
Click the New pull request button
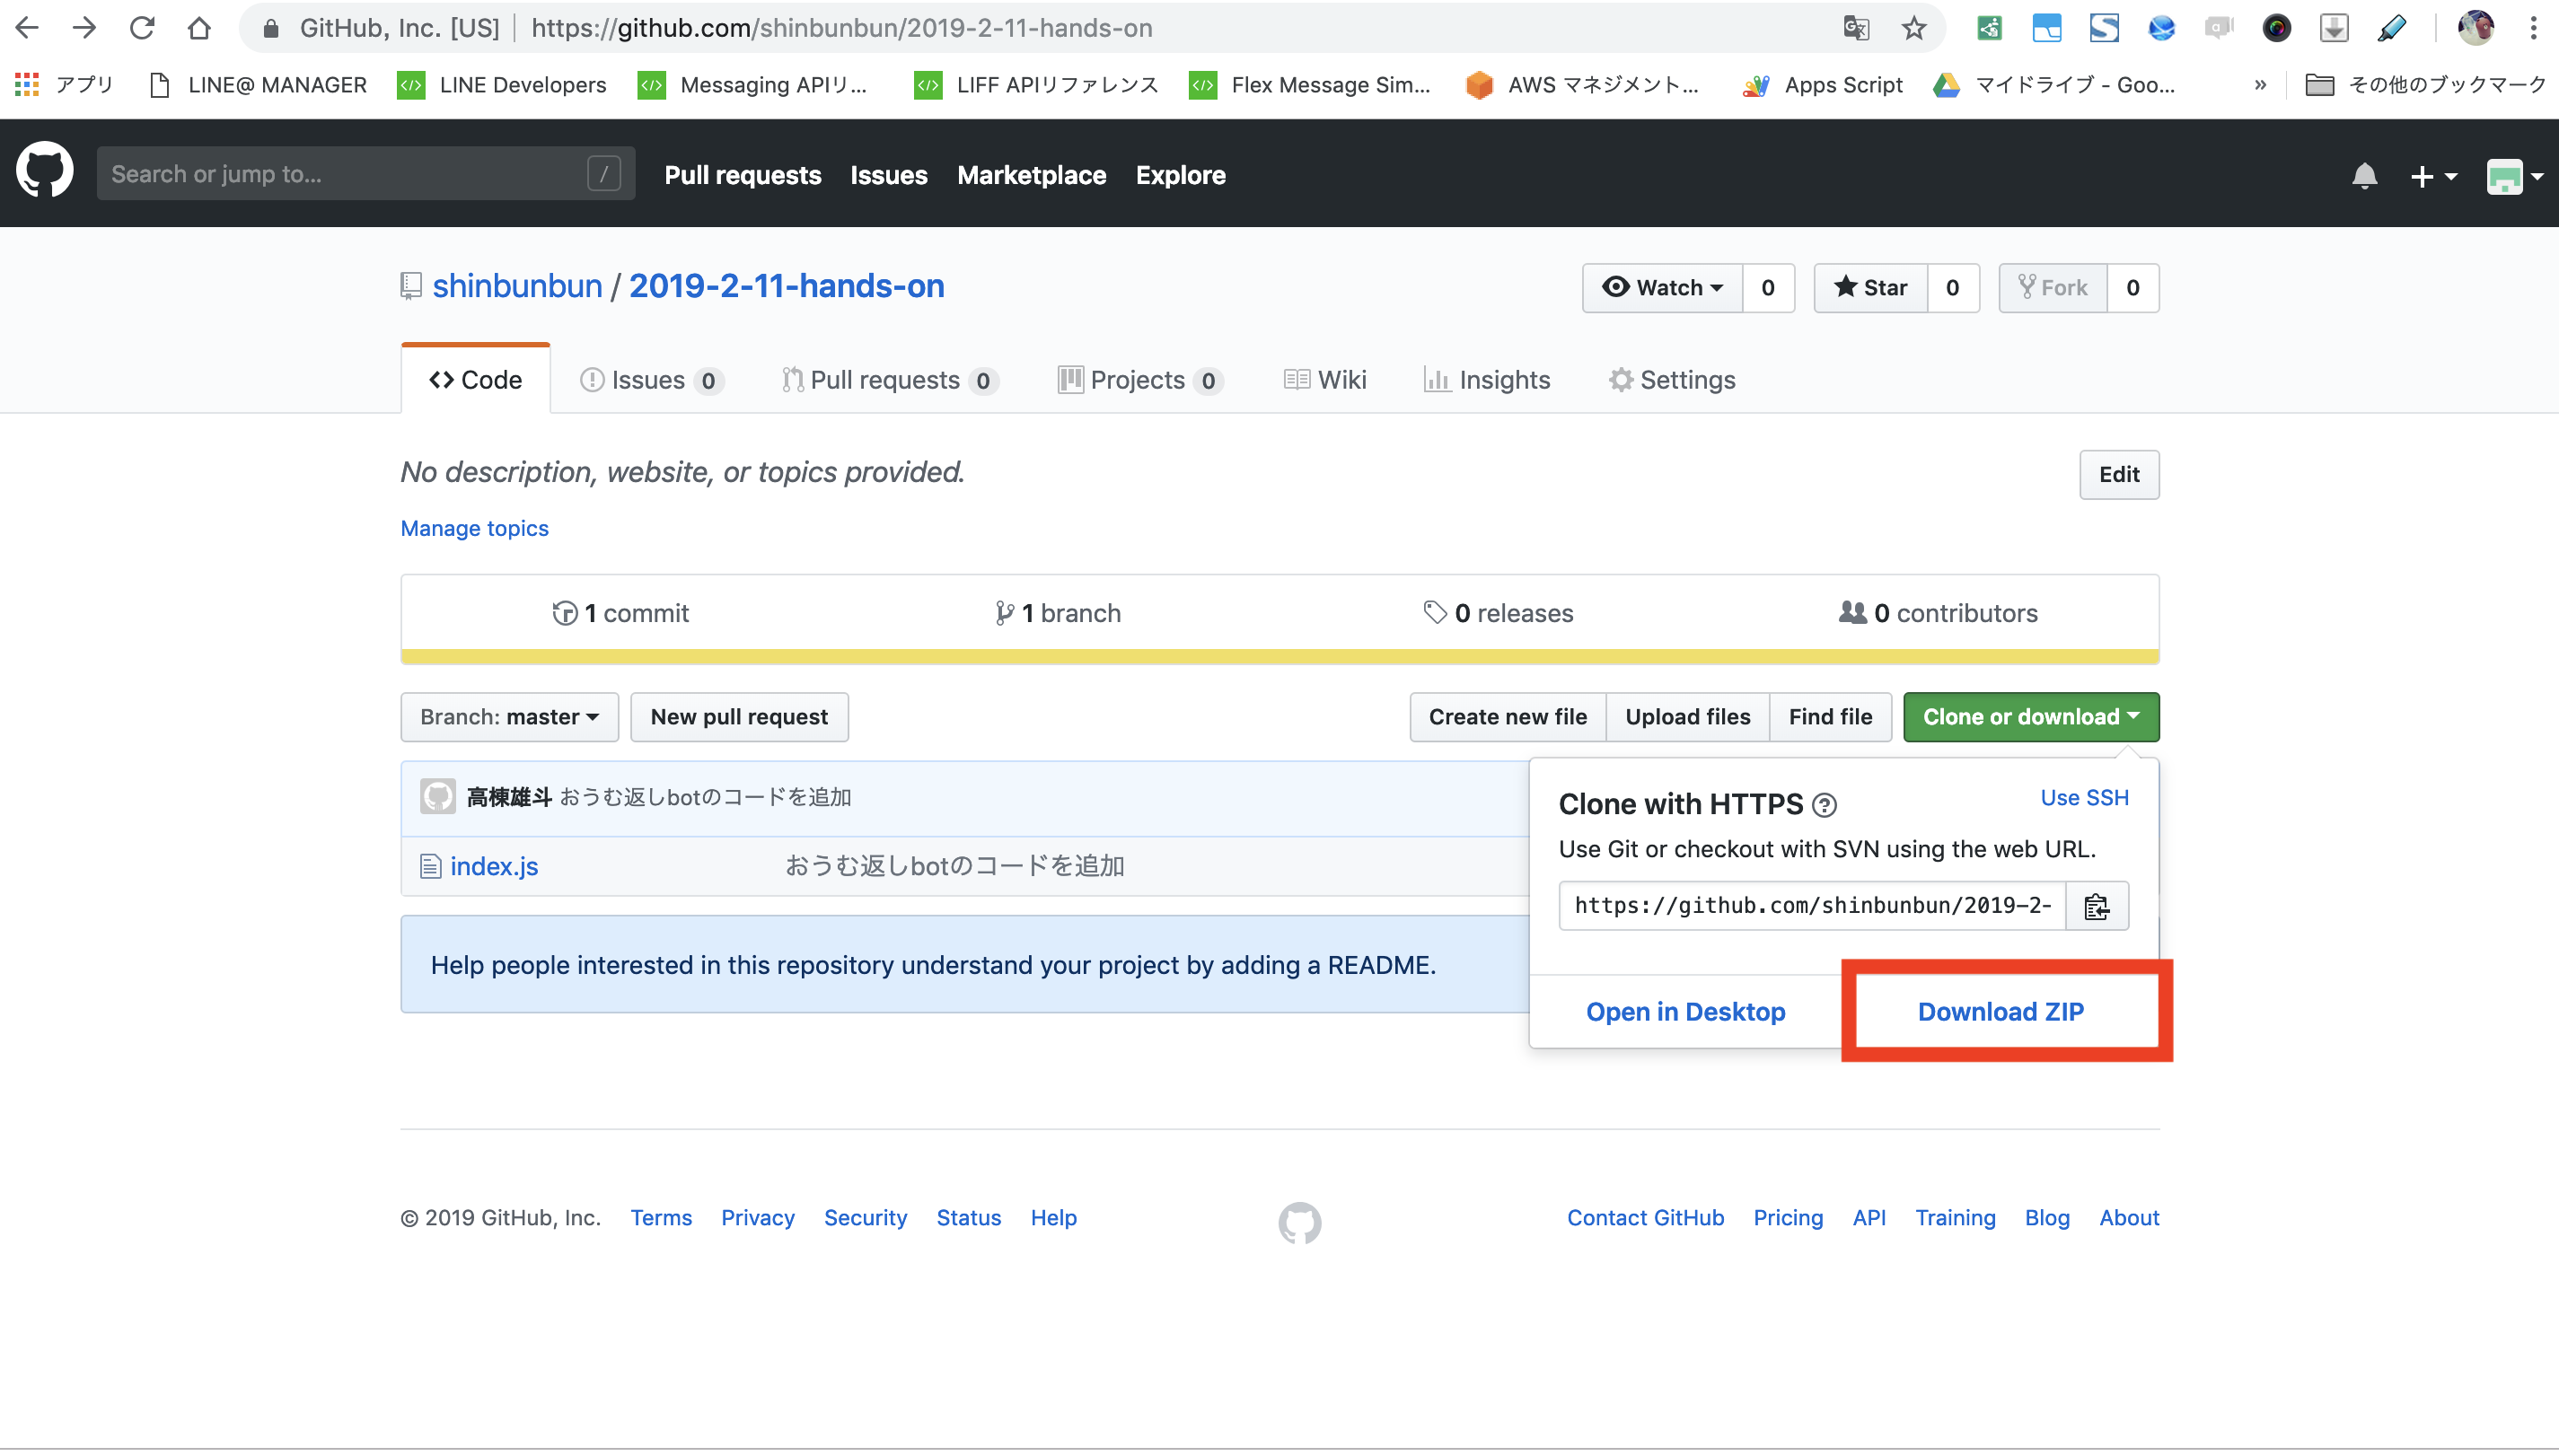point(739,717)
